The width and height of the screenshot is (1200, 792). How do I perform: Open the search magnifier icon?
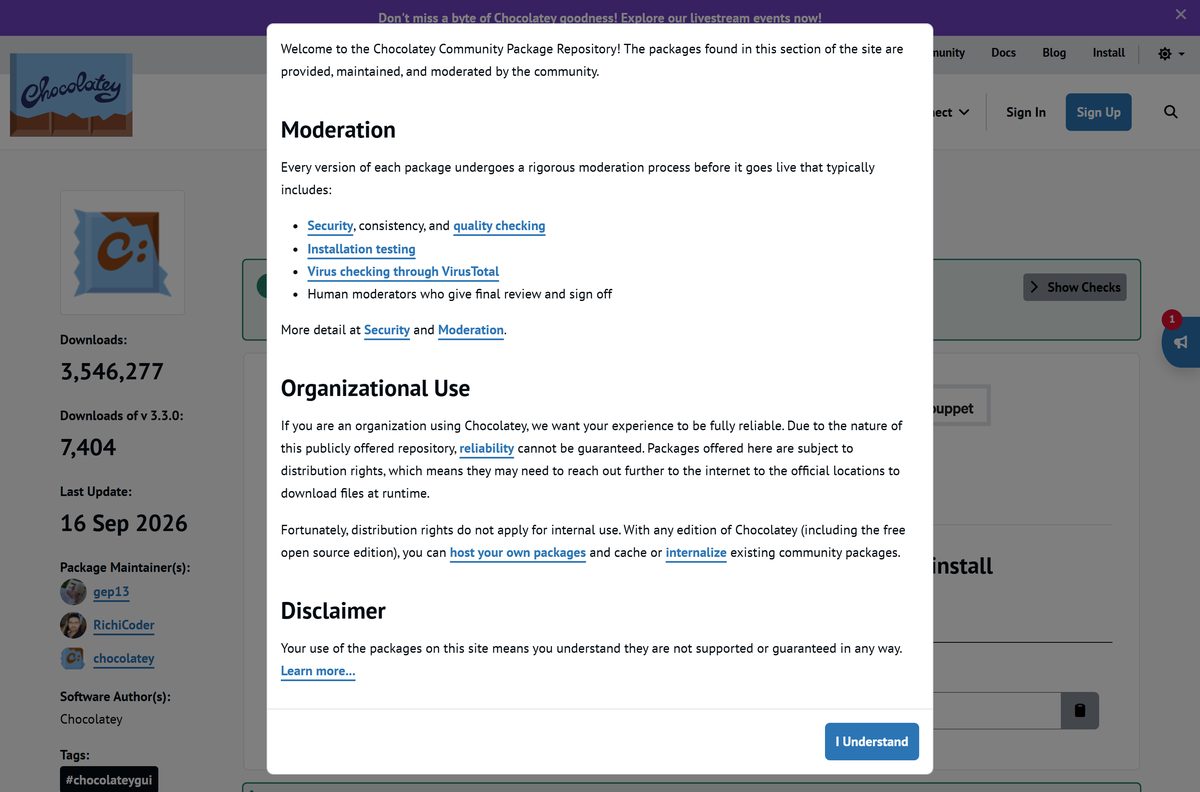click(1171, 112)
